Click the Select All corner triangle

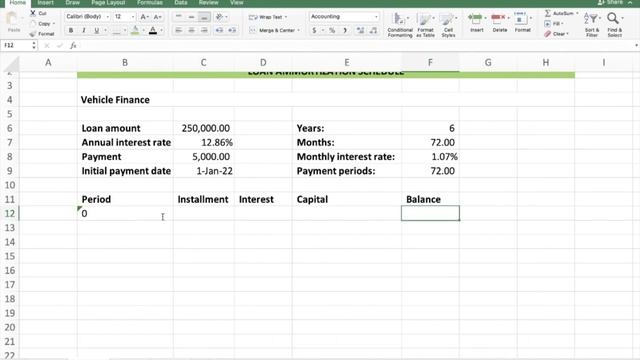coord(11,64)
